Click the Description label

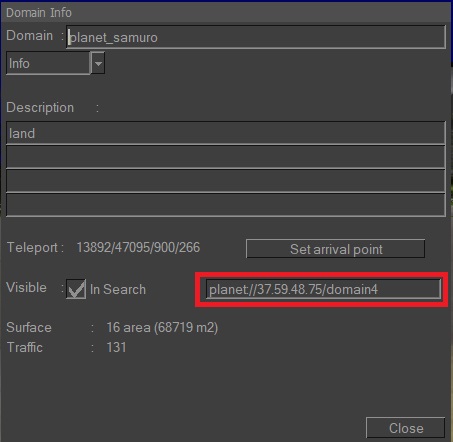40,108
